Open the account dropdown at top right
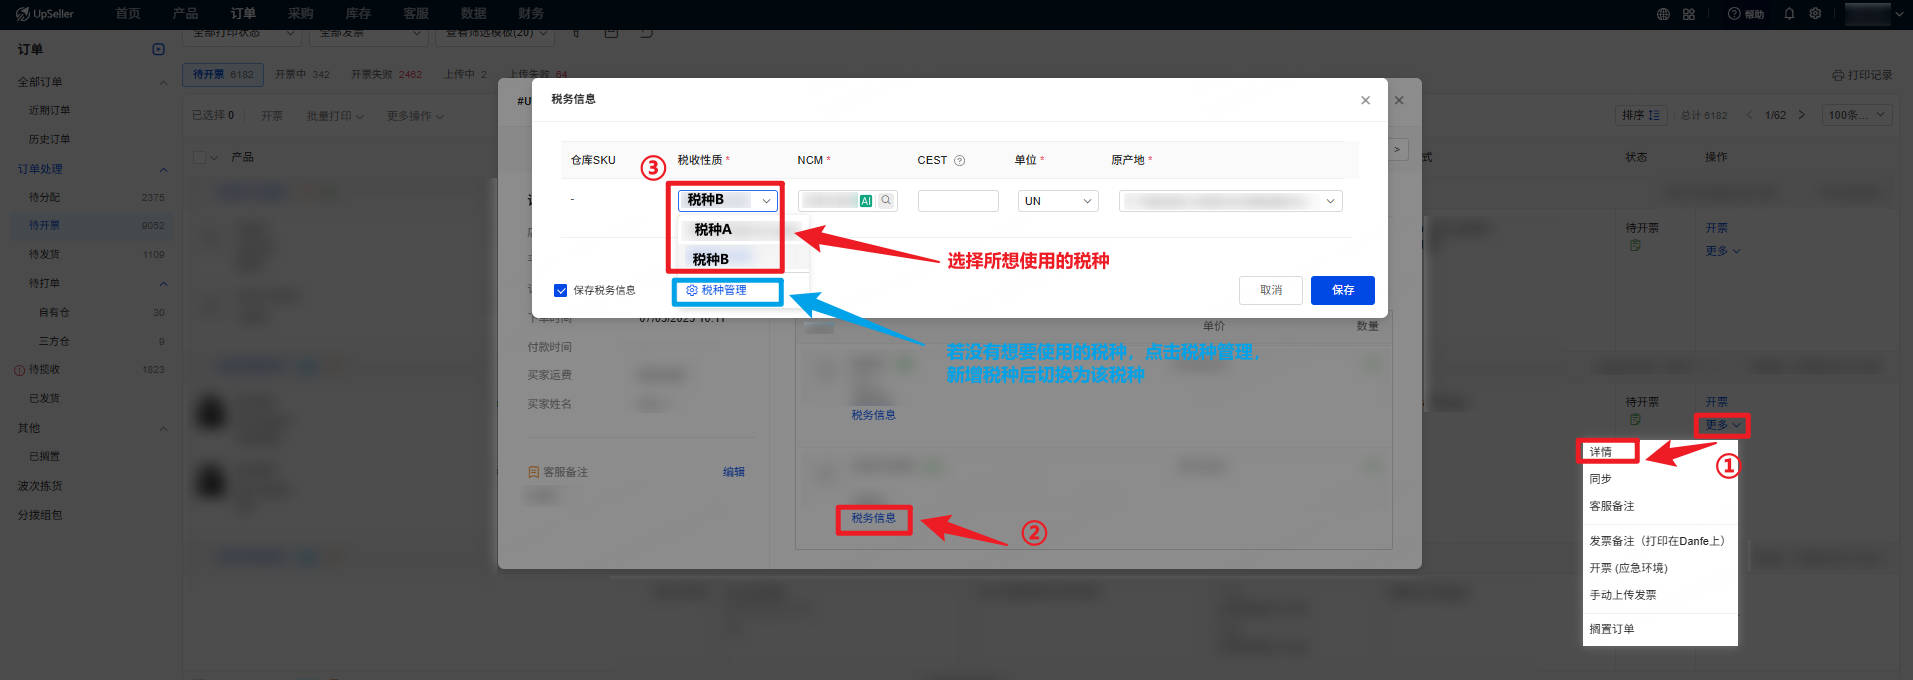The image size is (1913, 680). pyautogui.click(x=1874, y=14)
